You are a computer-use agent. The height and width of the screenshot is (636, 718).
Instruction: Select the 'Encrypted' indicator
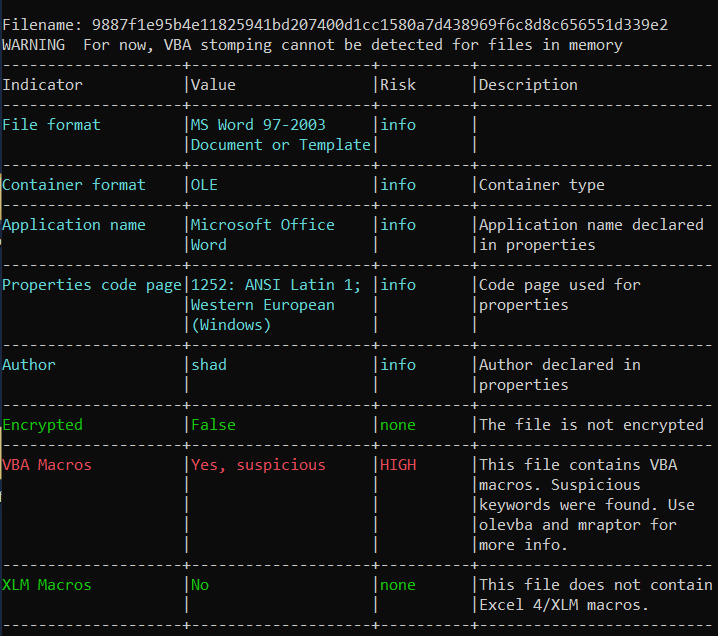(43, 424)
